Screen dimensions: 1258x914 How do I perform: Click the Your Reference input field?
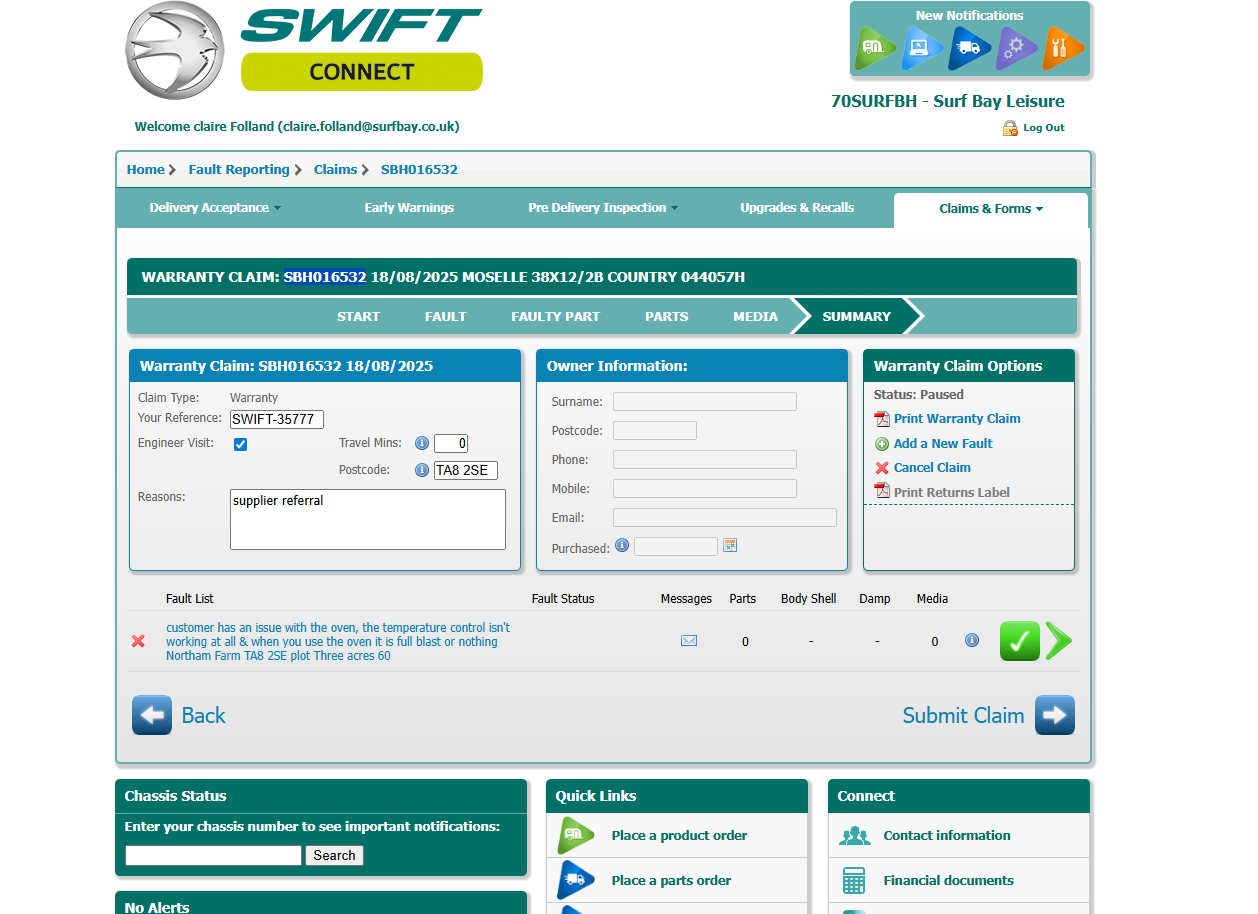pos(277,419)
